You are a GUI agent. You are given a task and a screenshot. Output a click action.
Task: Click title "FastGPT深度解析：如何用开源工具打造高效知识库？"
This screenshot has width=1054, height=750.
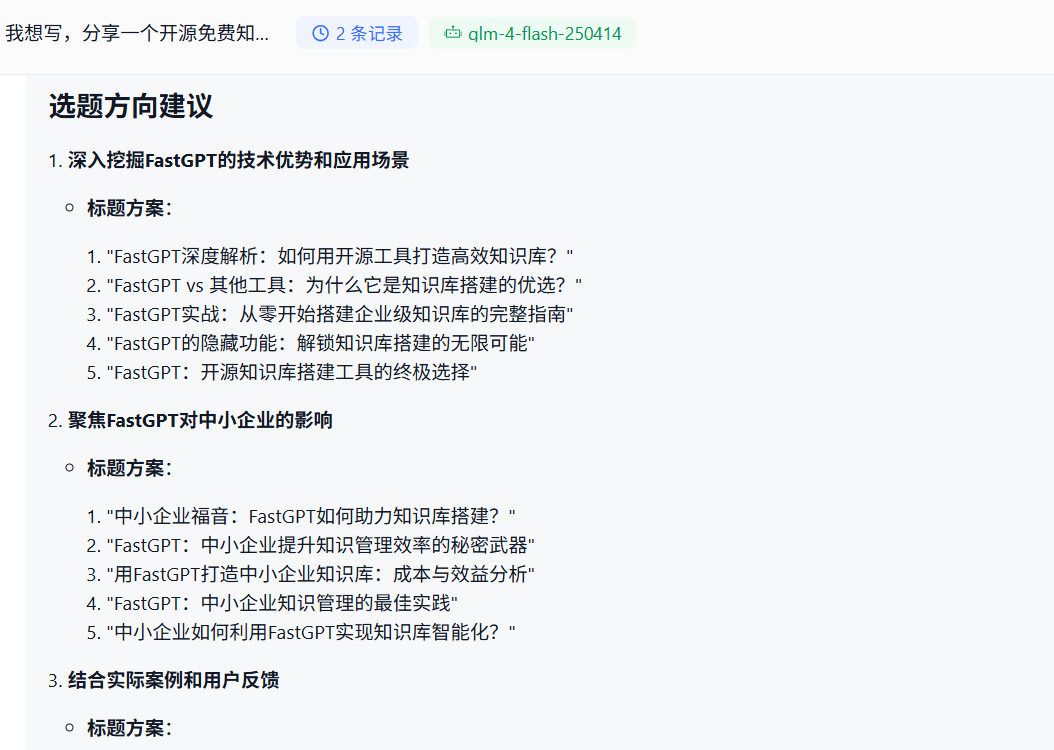click(x=339, y=256)
